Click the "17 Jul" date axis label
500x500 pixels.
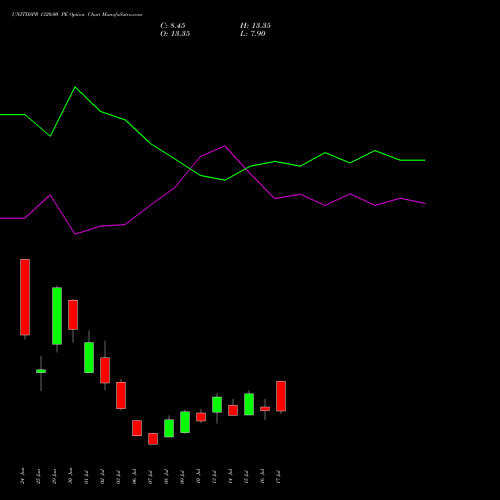[x=278, y=477]
